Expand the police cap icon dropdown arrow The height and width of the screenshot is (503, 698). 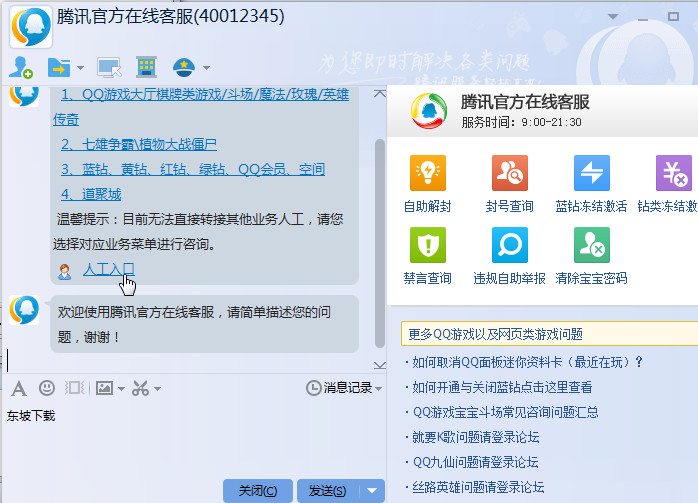click(206, 68)
